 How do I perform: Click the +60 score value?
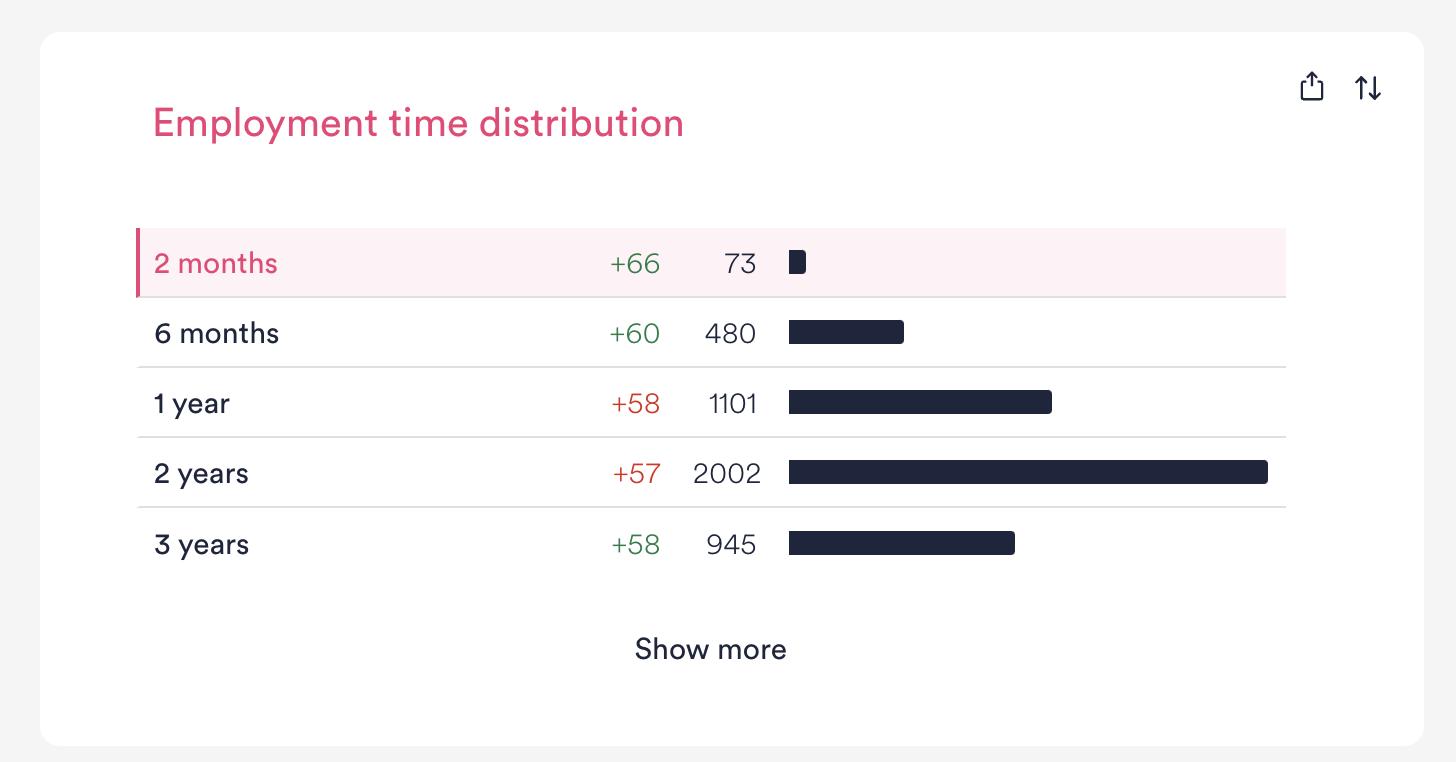pos(635,334)
